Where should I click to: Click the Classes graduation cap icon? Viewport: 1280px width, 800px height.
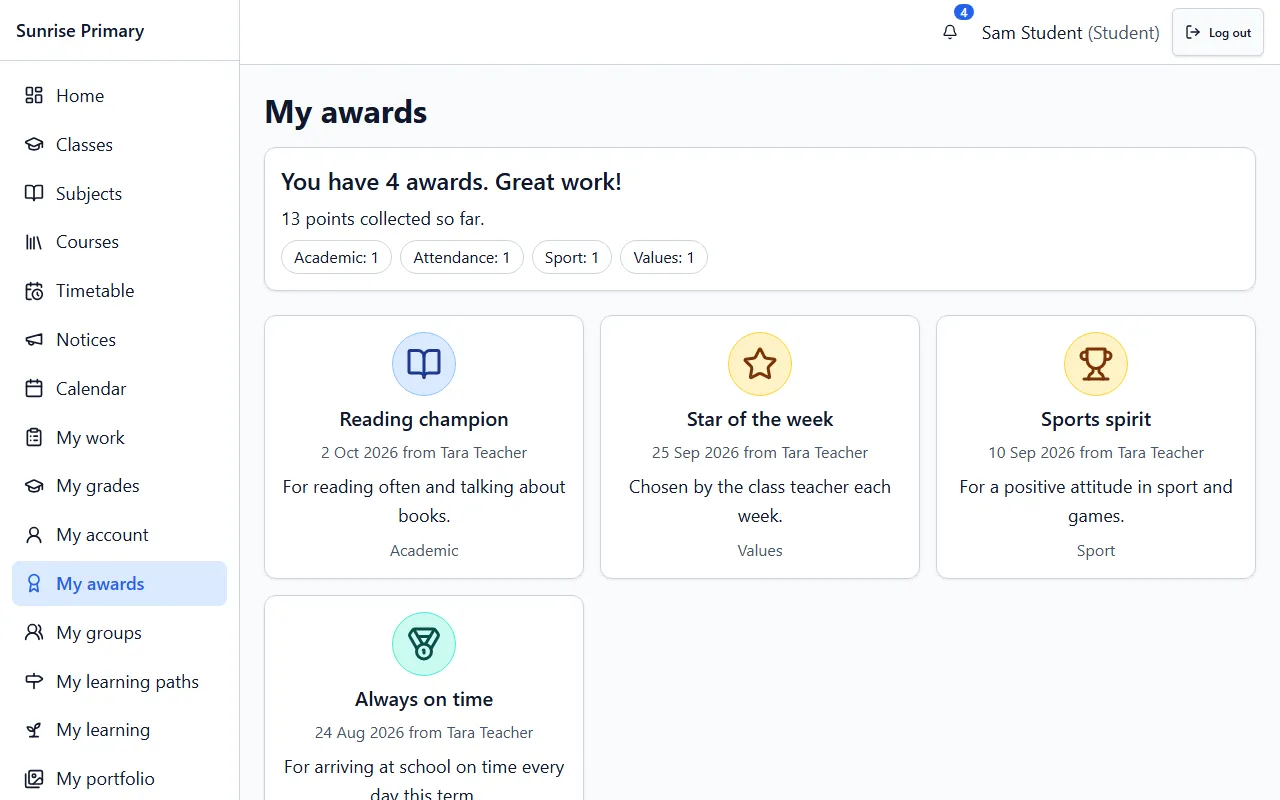coord(34,145)
